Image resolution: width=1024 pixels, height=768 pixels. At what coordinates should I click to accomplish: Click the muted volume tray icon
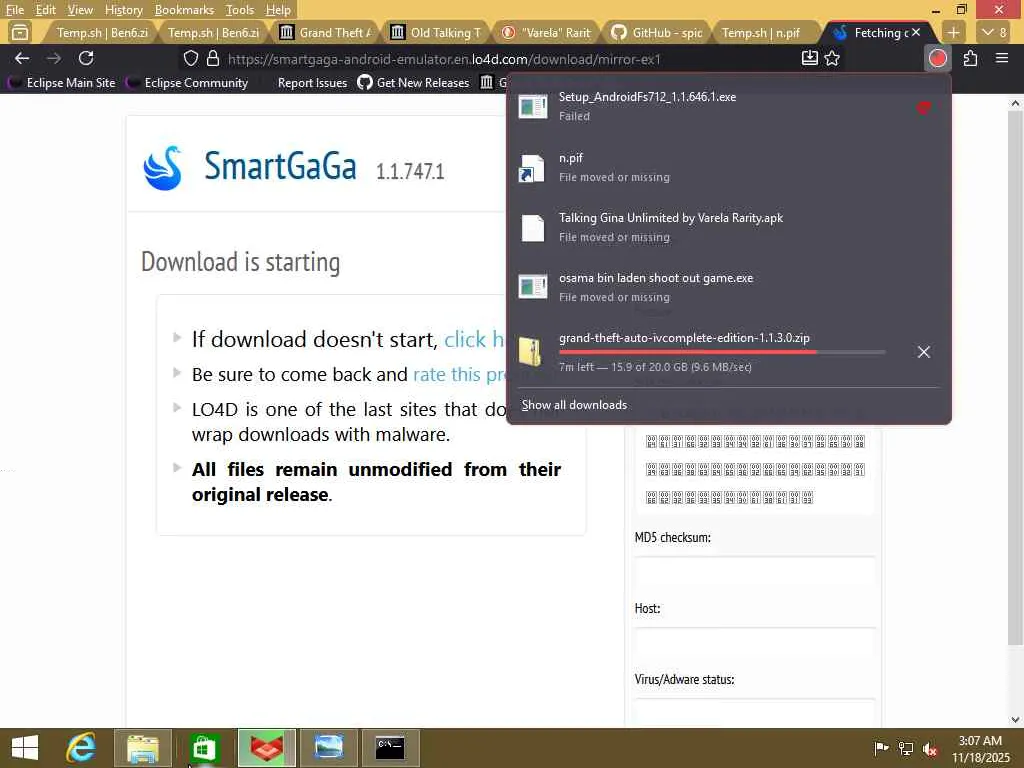tap(930, 748)
